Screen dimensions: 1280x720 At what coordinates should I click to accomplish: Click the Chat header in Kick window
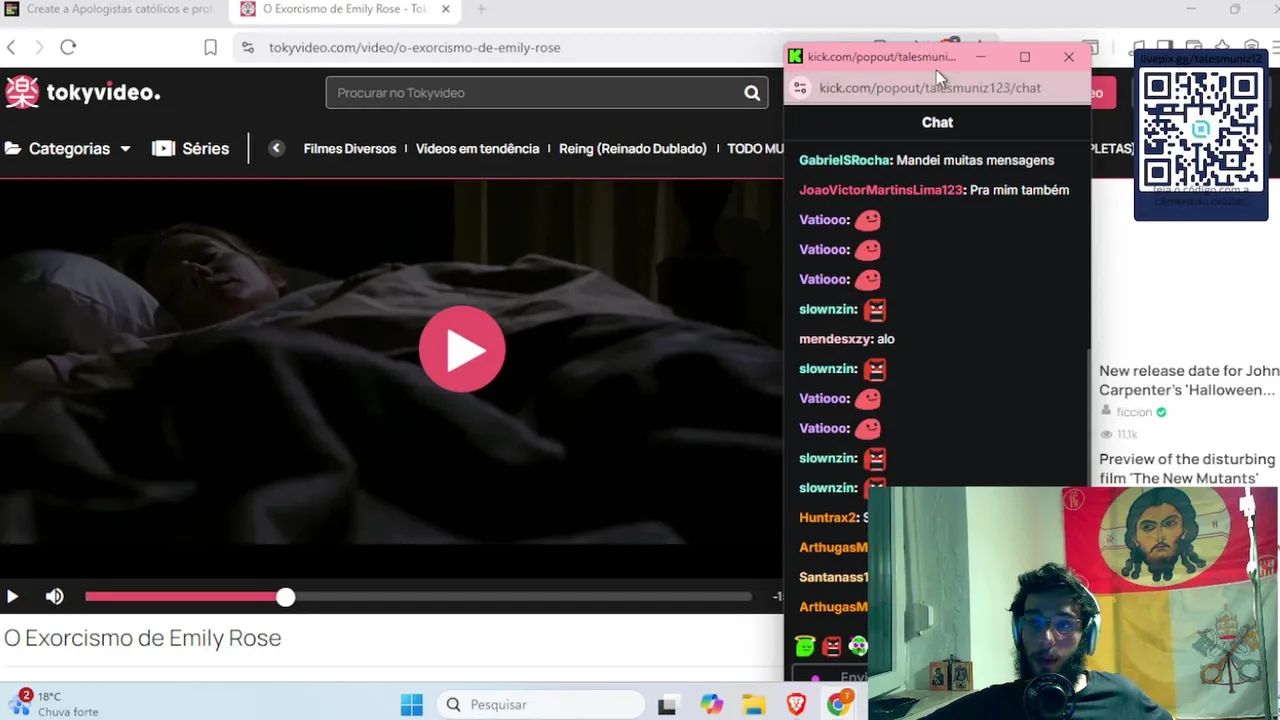click(937, 122)
